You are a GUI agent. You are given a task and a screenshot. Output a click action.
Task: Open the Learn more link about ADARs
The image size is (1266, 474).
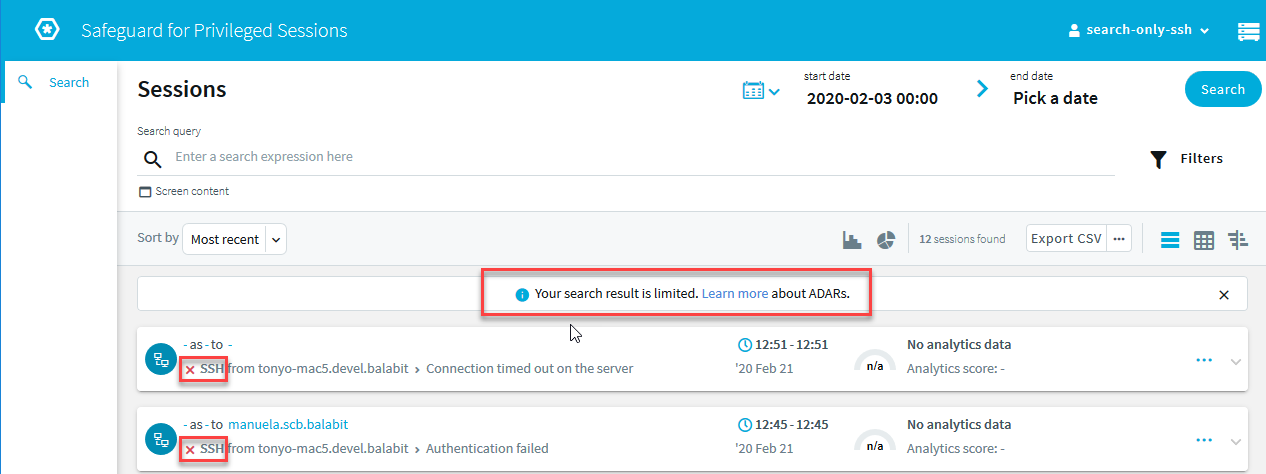click(x=734, y=294)
